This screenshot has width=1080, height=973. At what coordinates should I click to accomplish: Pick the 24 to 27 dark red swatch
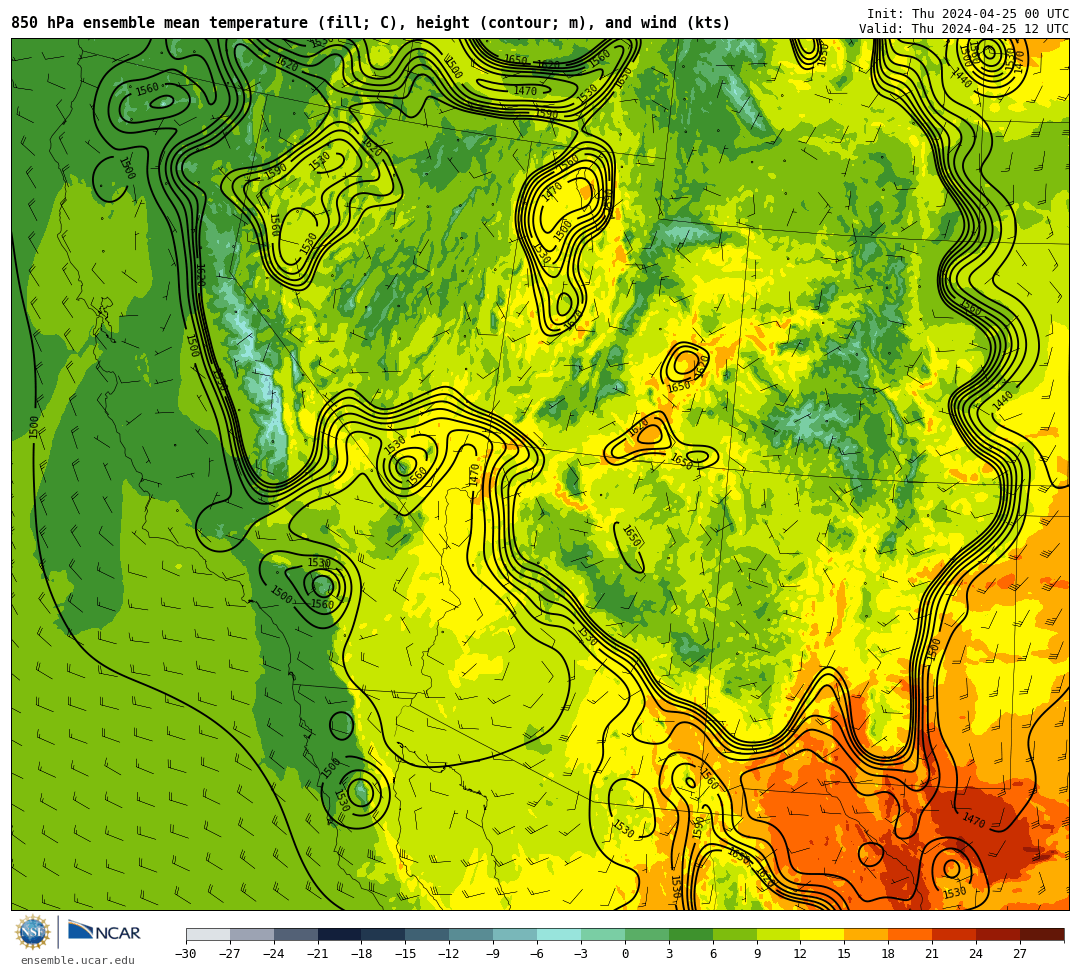pos(999,934)
